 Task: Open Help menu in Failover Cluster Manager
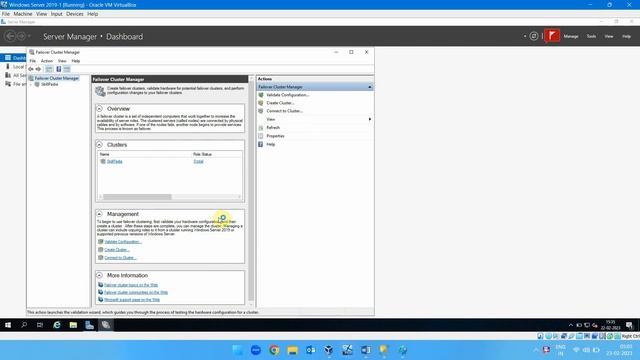pyautogui.click(x=76, y=61)
